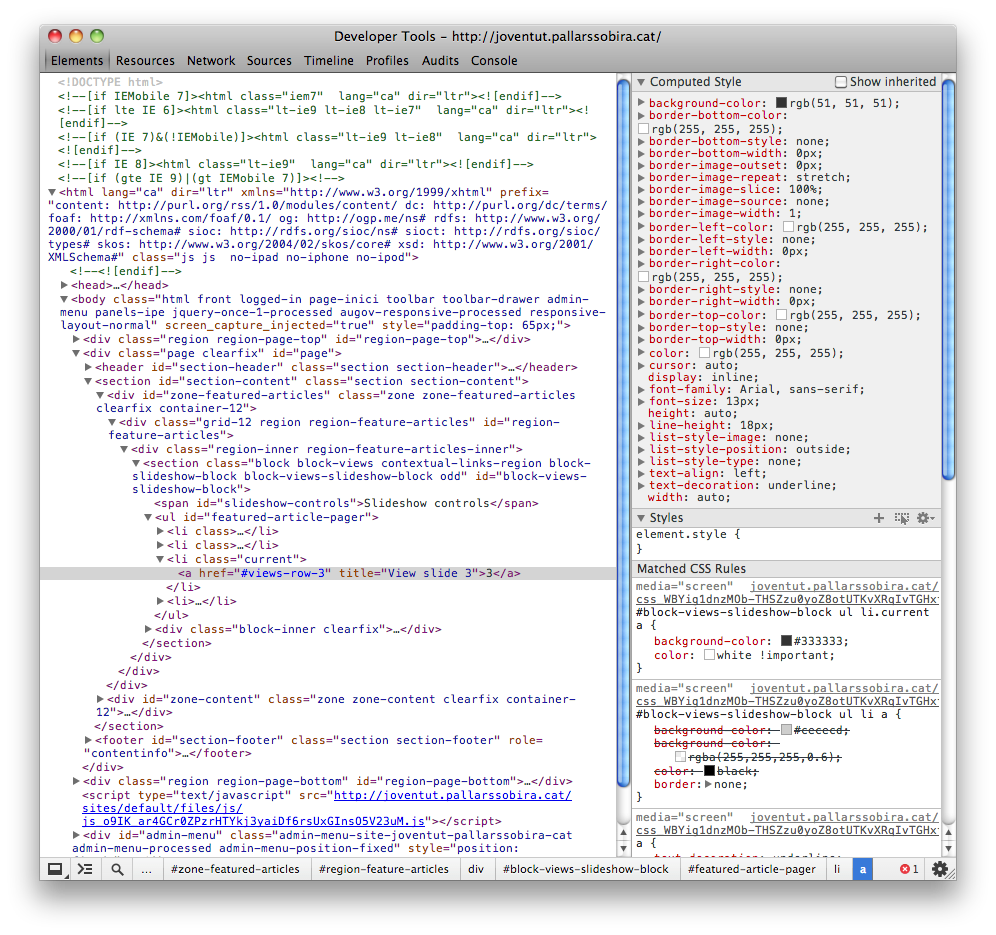Select the section id="section-content" row
This screenshot has height=935, width=996.
click(312, 381)
